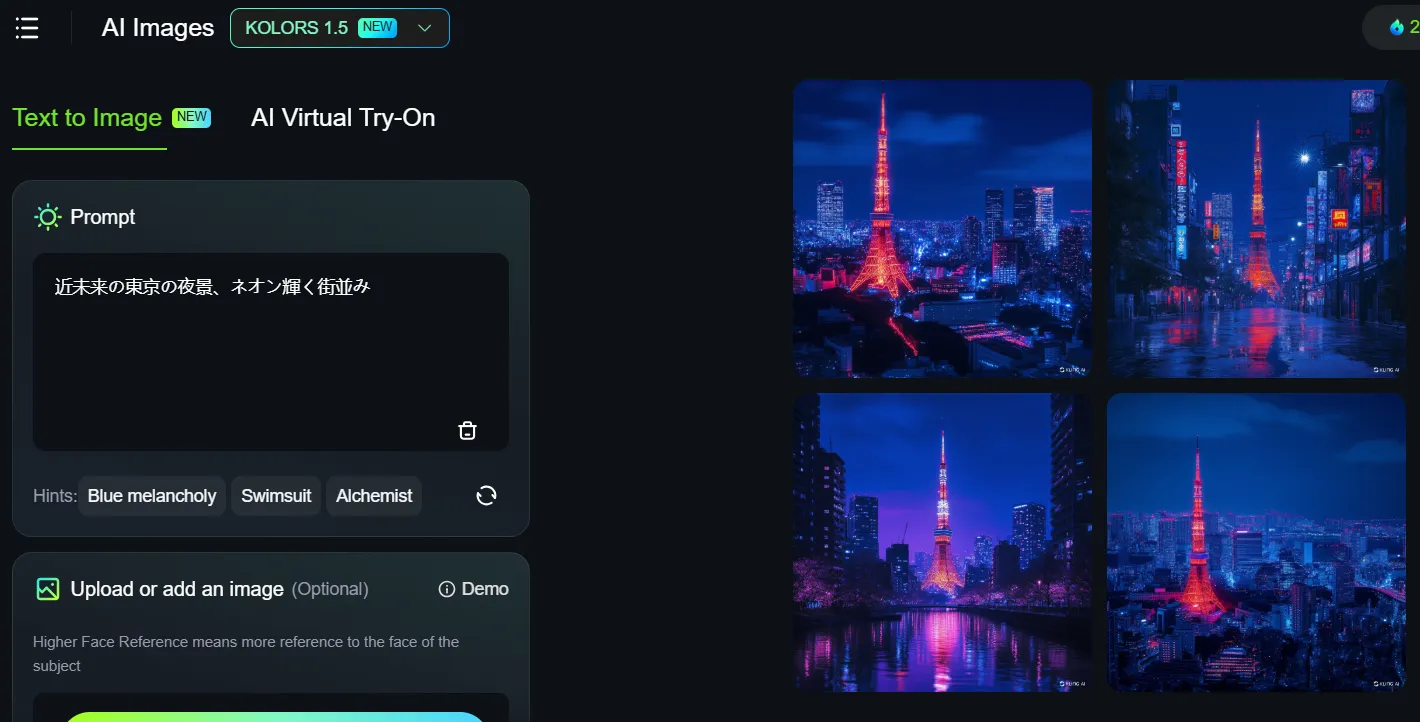Click the gradient slider bar at the bottom
Screen dimensions: 1420x722
(271, 716)
